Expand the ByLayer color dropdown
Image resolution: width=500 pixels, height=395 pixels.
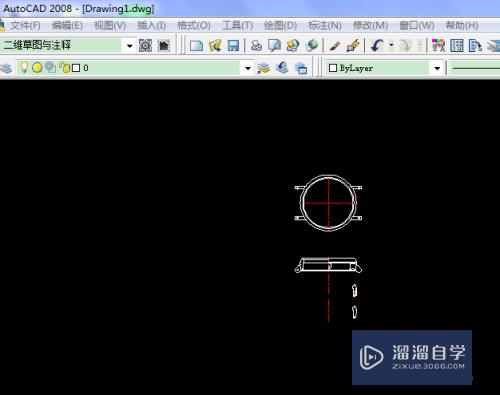437,68
